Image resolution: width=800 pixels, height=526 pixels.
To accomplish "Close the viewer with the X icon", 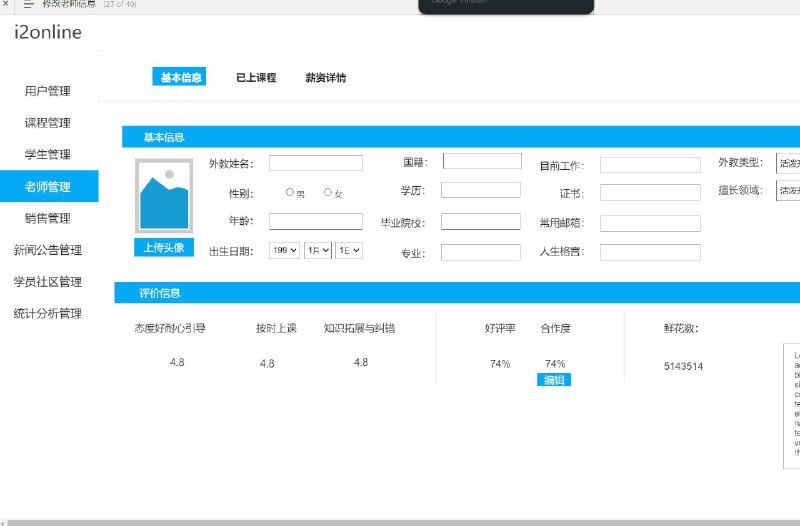I will 5,4.
